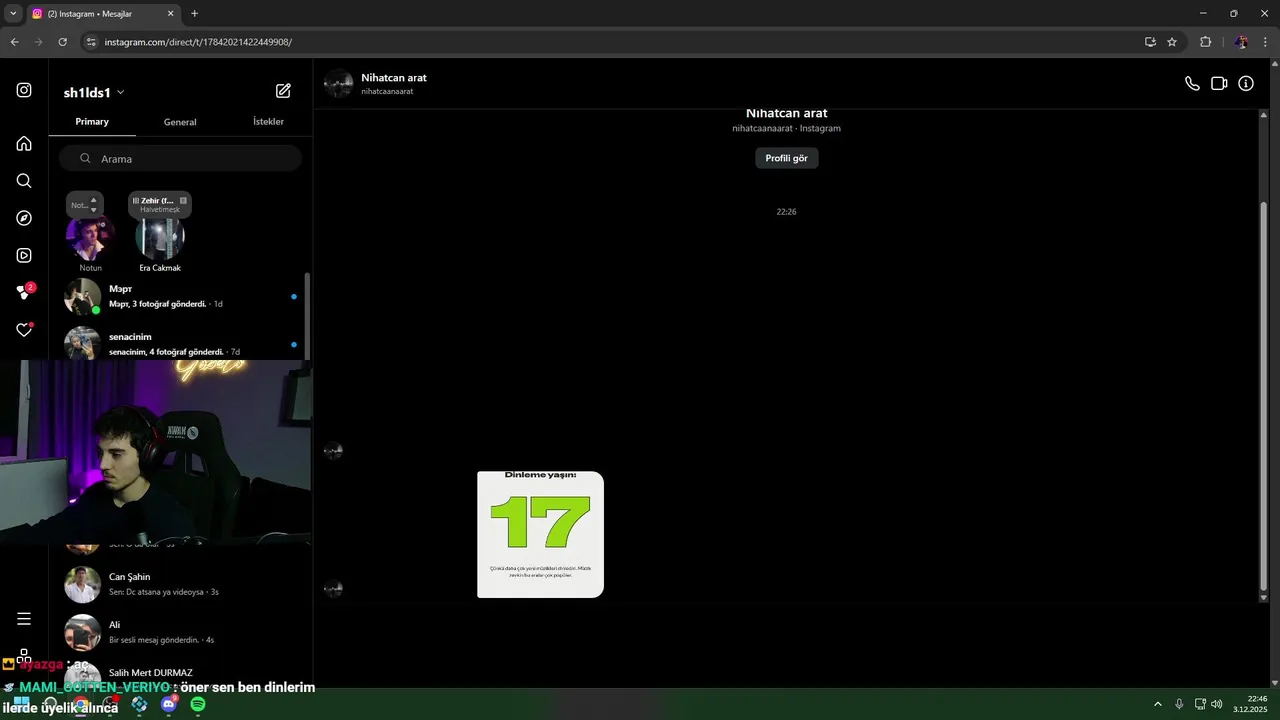The height and width of the screenshot is (720, 1280).
Task: Open the Dinleme yaşın 17 image
Action: pyautogui.click(x=540, y=534)
